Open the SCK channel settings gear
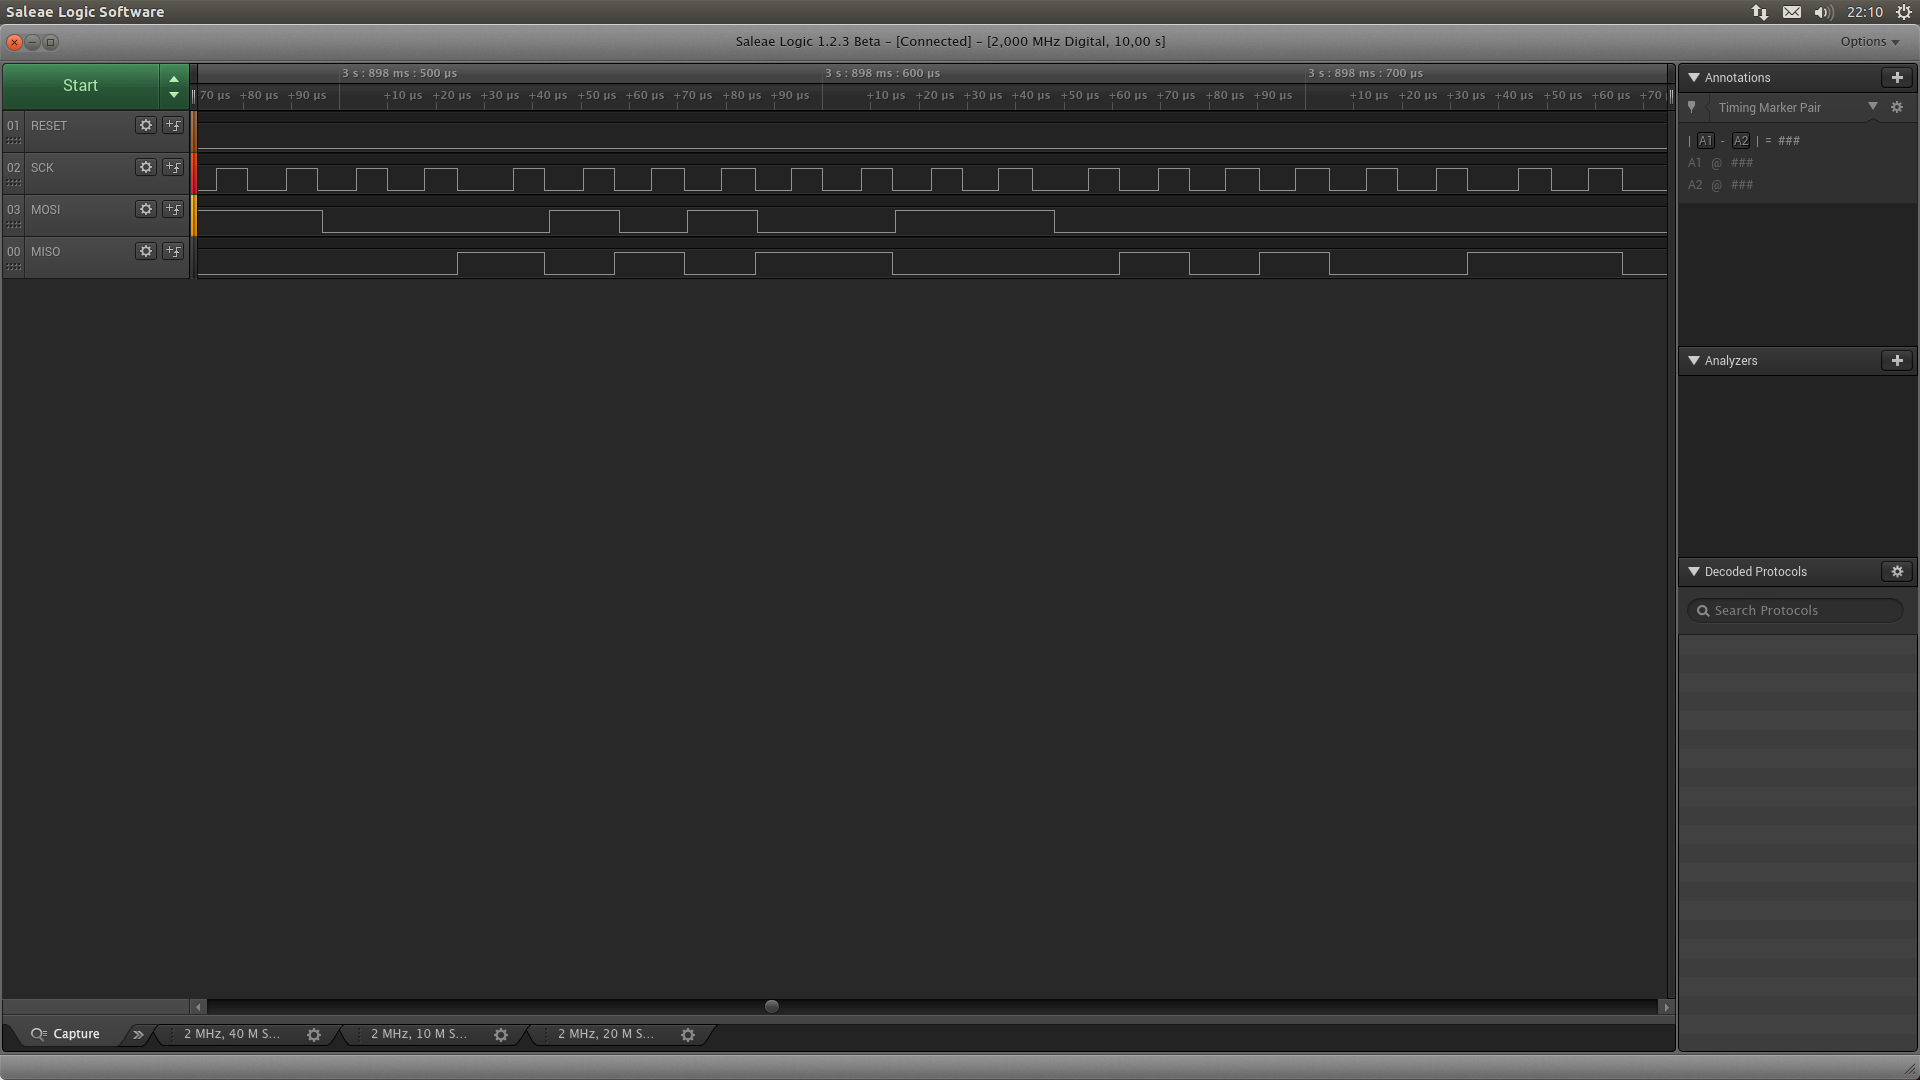1920x1080 pixels. [x=146, y=167]
